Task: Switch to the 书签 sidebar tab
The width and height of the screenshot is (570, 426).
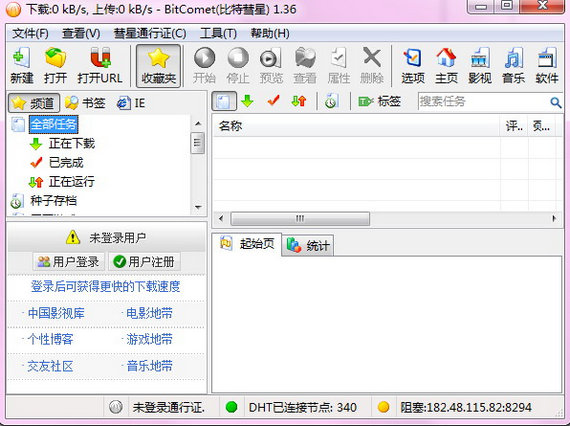Action: click(85, 103)
